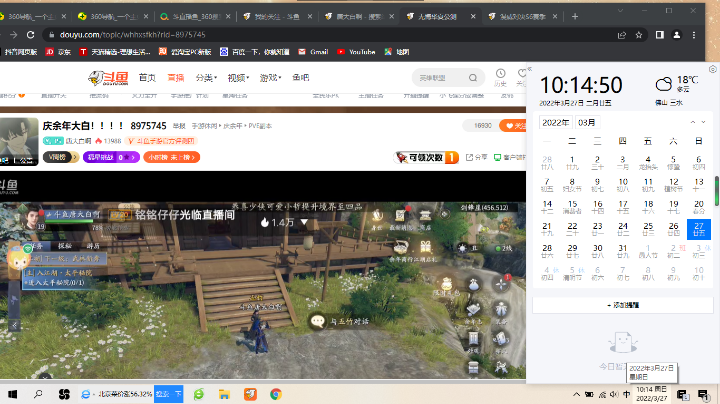
Task: Click the orange V official fan group tag
Action: (161, 141)
